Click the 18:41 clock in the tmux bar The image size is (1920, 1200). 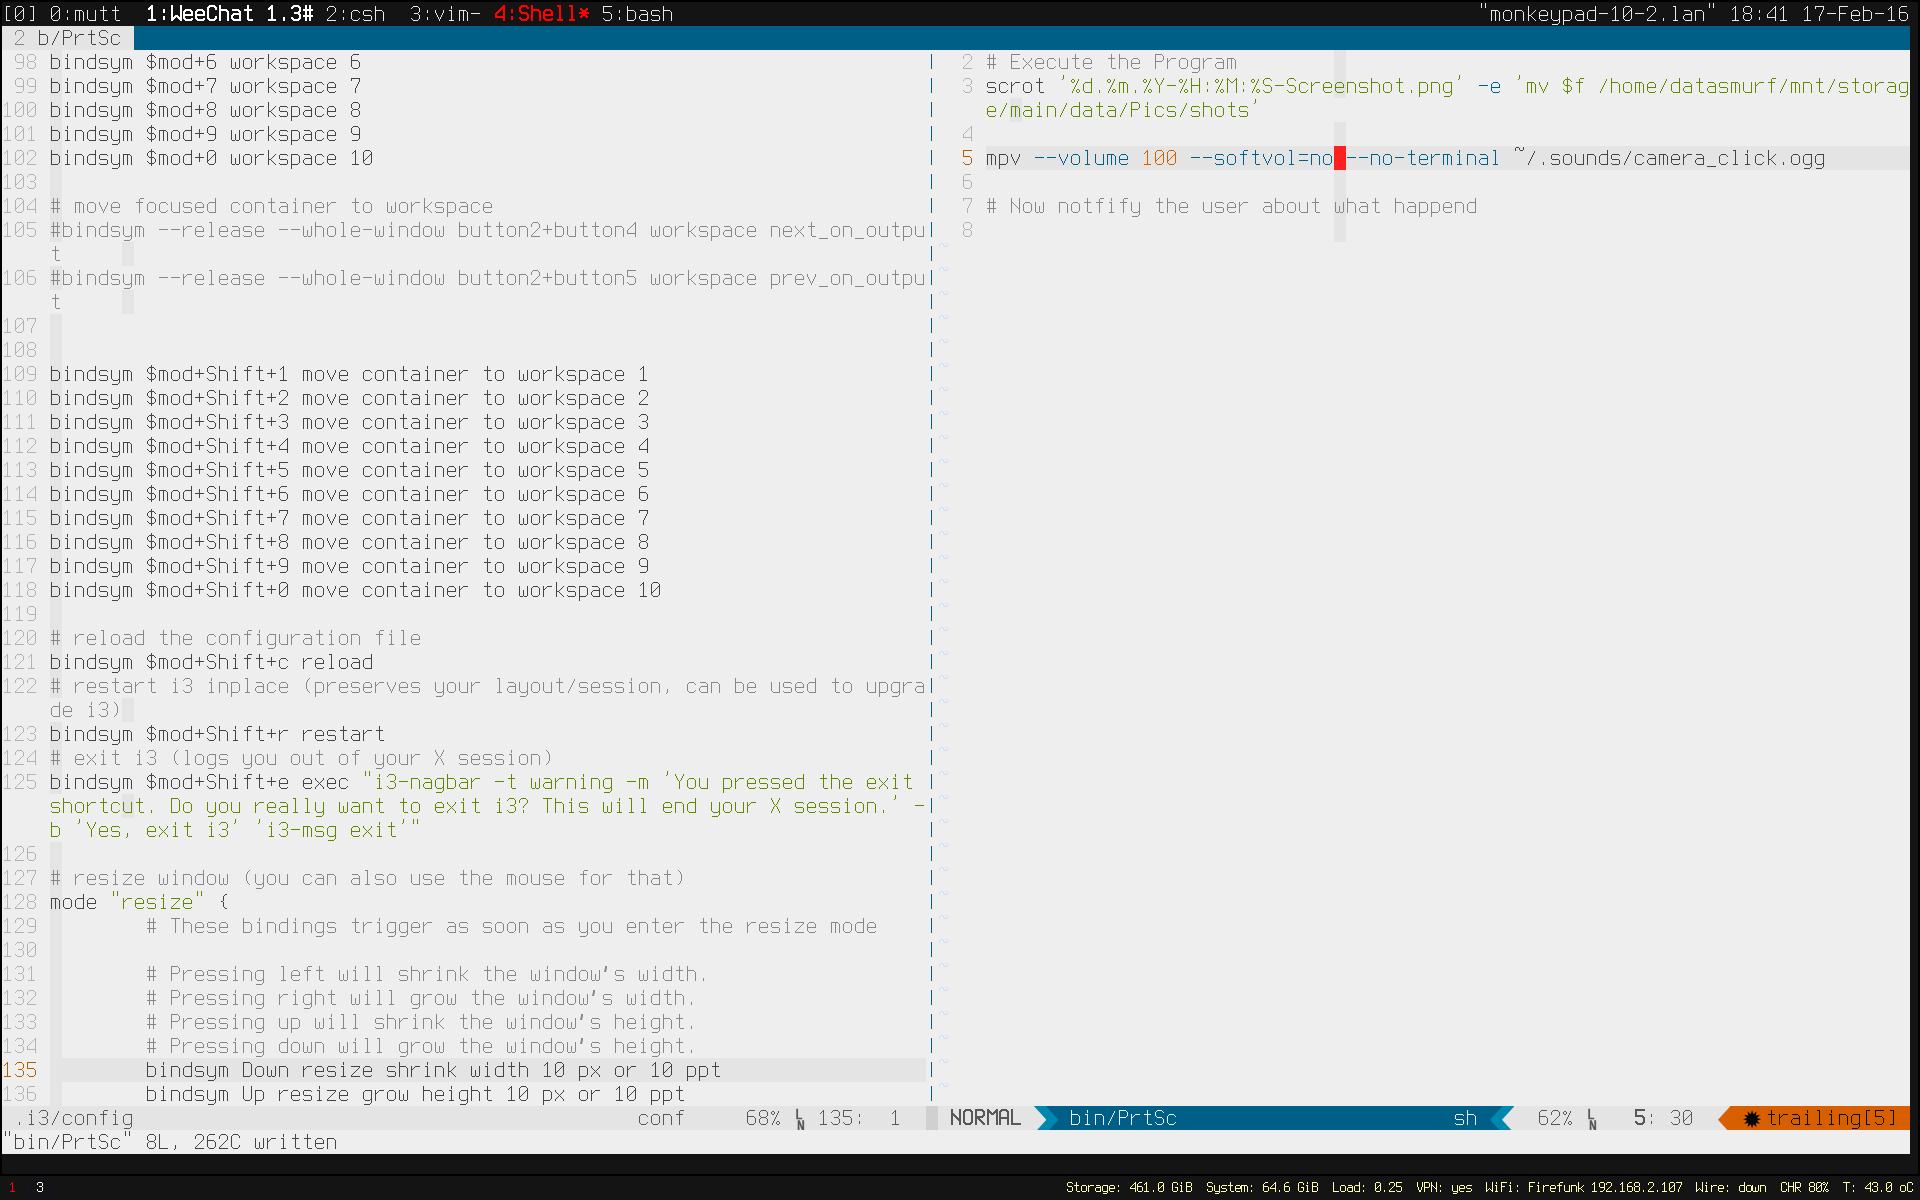[1759, 14]
